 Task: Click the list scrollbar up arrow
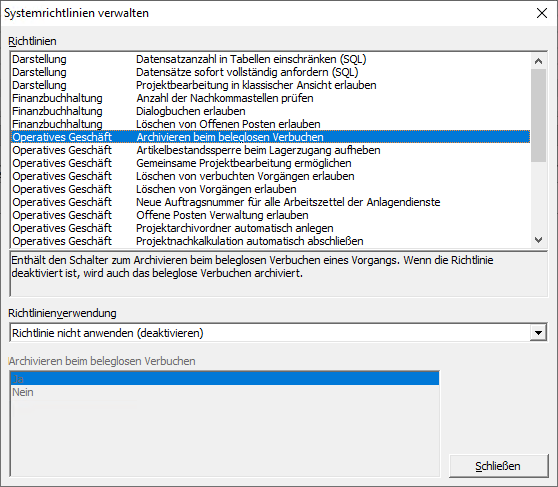pyautogui.click(x=538, y=61)
